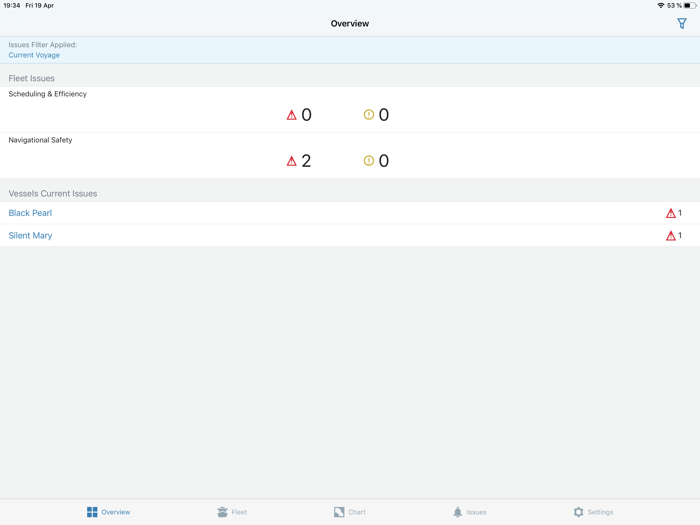The width and height of the screenshot is (700, 525).
Task: Tap the Issues bell icon
Action: point(458,512)
